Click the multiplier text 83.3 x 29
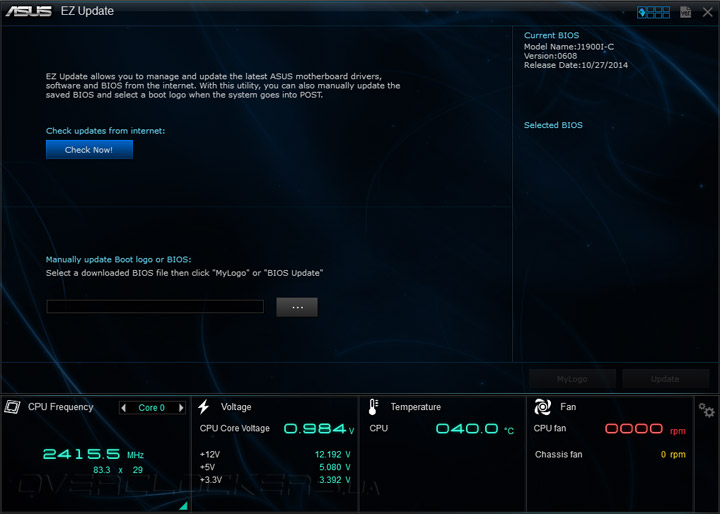 tap(118, 470)
